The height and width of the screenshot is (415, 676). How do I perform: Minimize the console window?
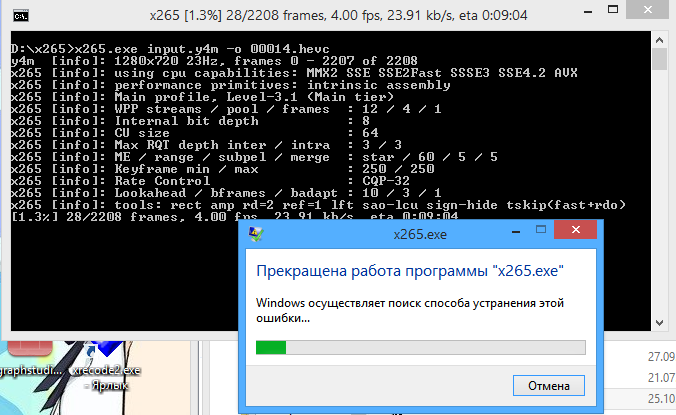(x=588, y=11)
